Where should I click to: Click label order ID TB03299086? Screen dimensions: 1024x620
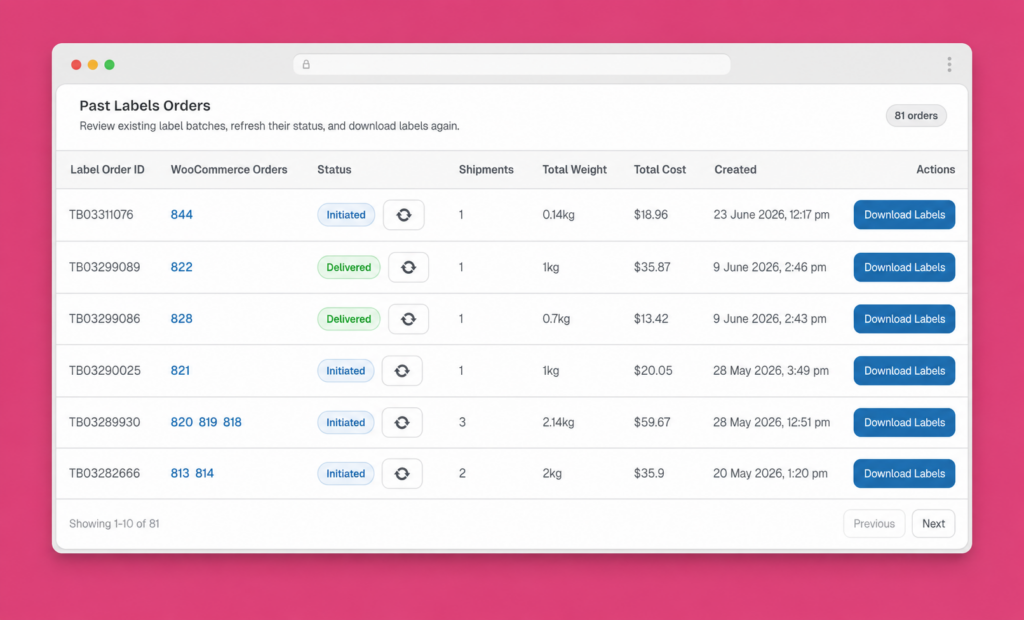click(x=104, y=319)
